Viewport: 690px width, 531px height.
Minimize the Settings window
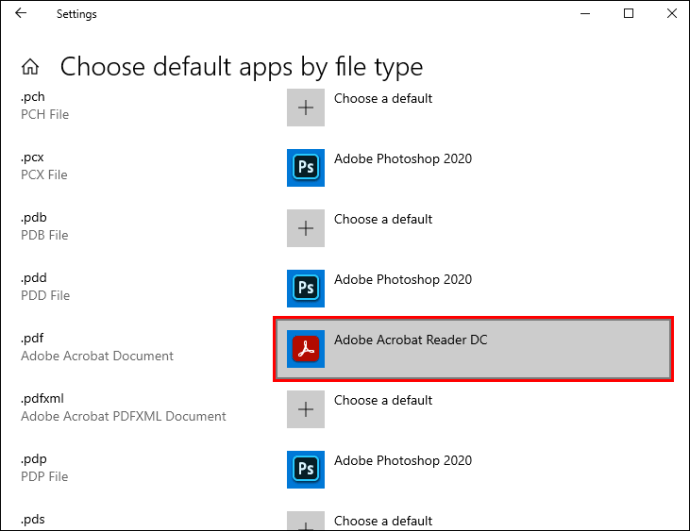click(x=585, y=14)
